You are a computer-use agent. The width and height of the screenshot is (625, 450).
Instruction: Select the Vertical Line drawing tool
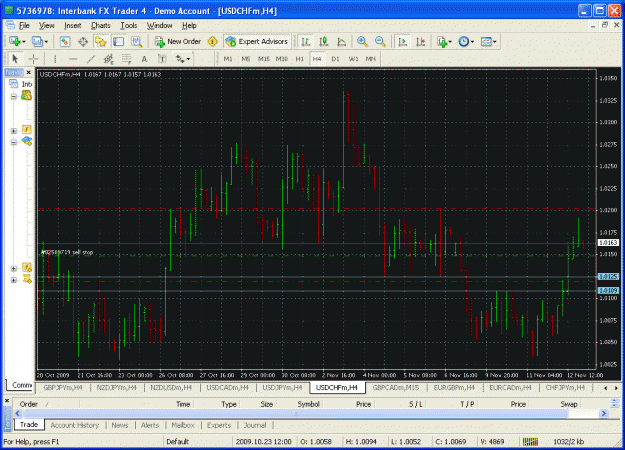click(55, 59)
